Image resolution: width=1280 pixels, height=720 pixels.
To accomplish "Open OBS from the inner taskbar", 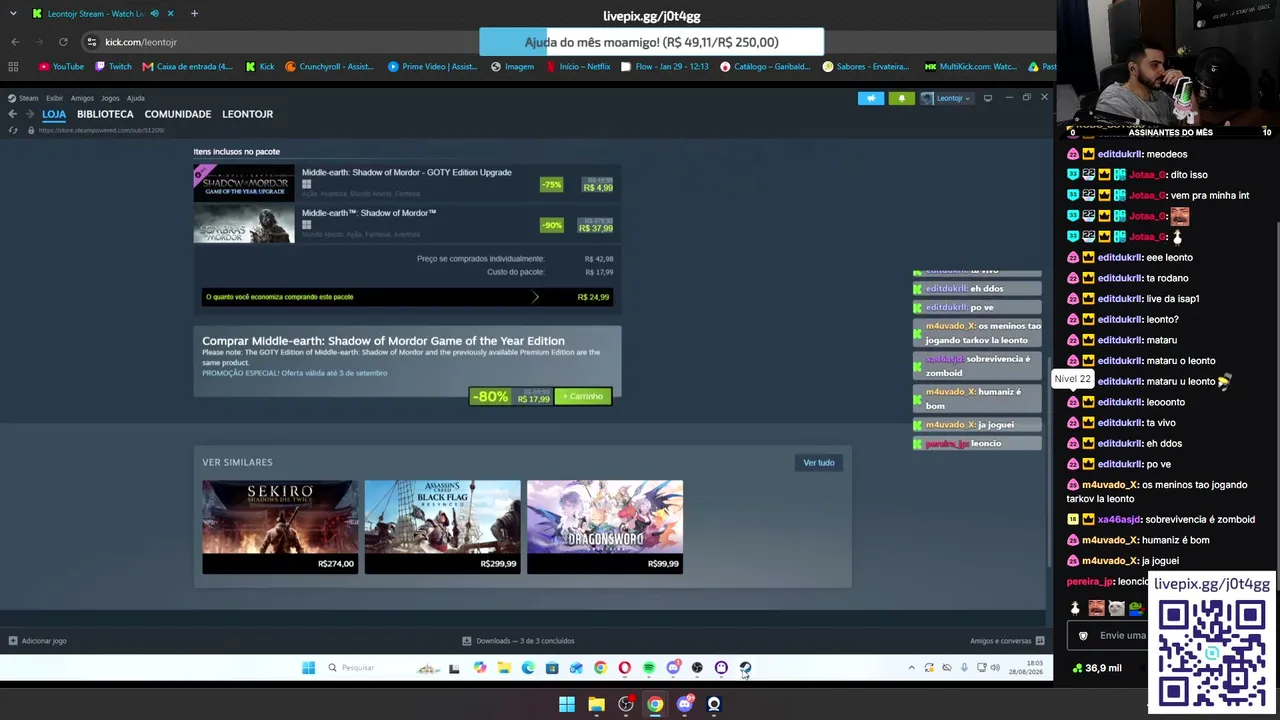I will pyautogui.click(x=697, y=668).
